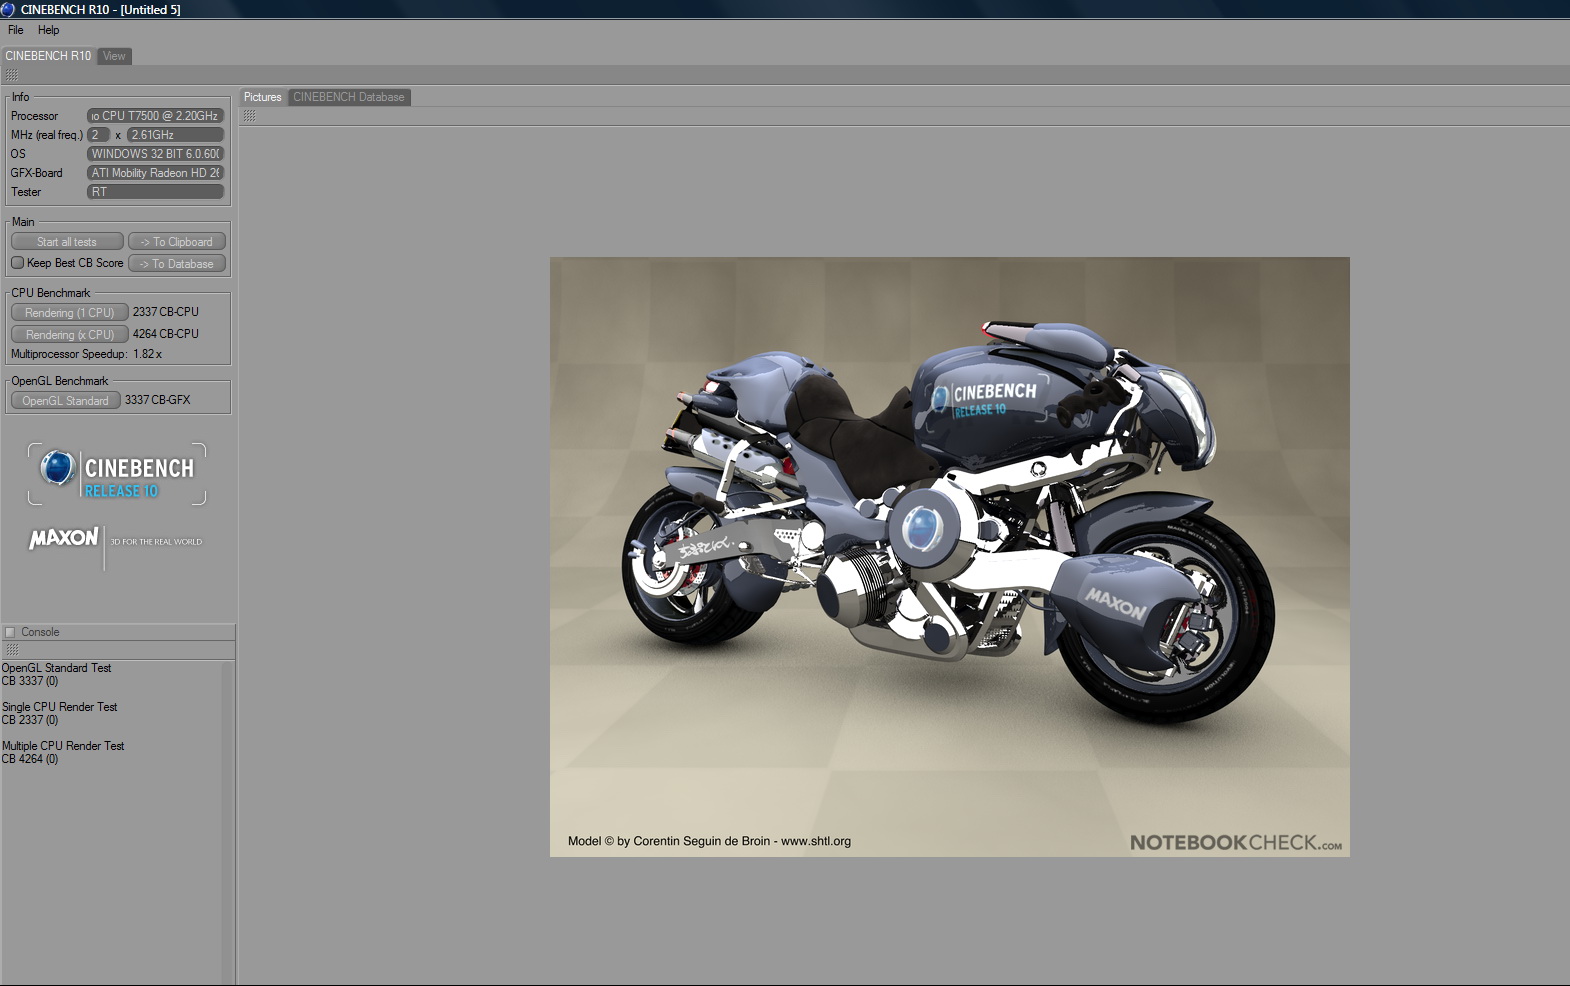Click the CINEBENCH app icon in title bar
Screen dimensions: 1570x986
coord(8,9)
